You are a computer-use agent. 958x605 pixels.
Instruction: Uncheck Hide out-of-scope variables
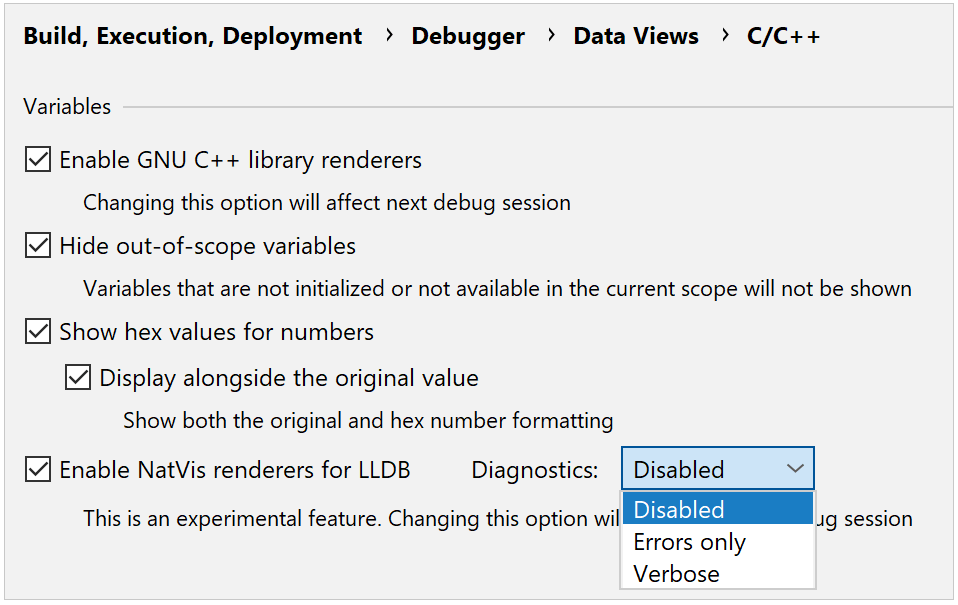pyautogui.click(x=38, y=246)
